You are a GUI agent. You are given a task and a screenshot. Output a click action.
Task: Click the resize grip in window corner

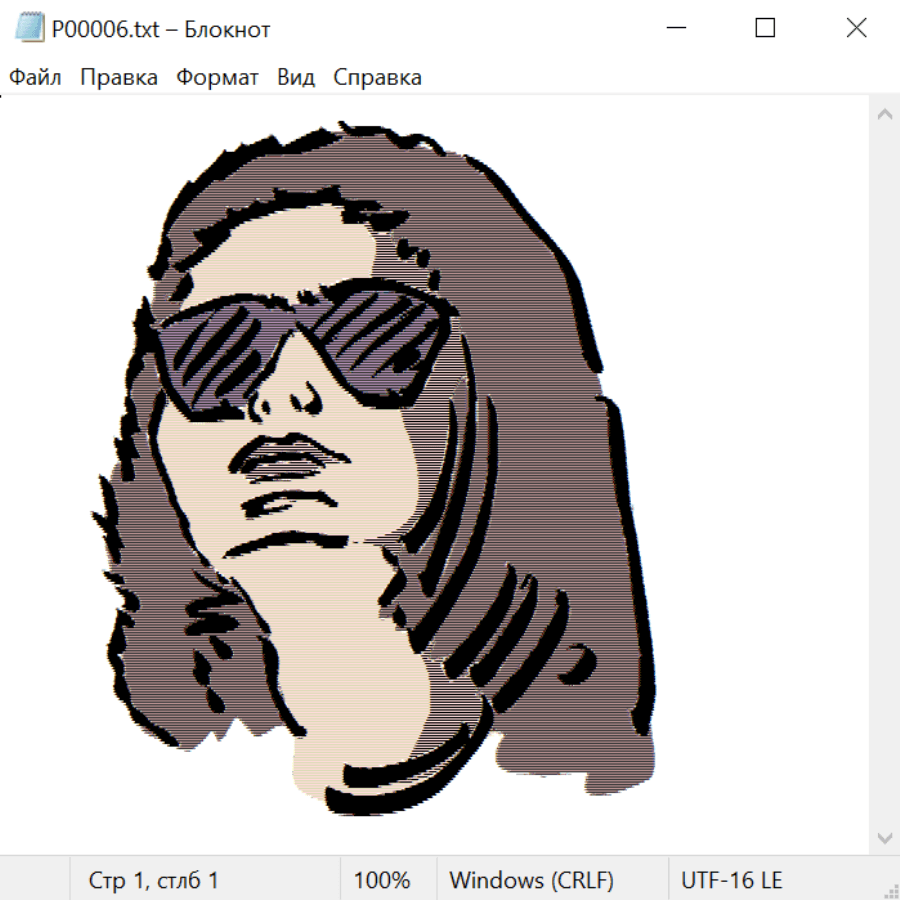[x=891, y=891]
